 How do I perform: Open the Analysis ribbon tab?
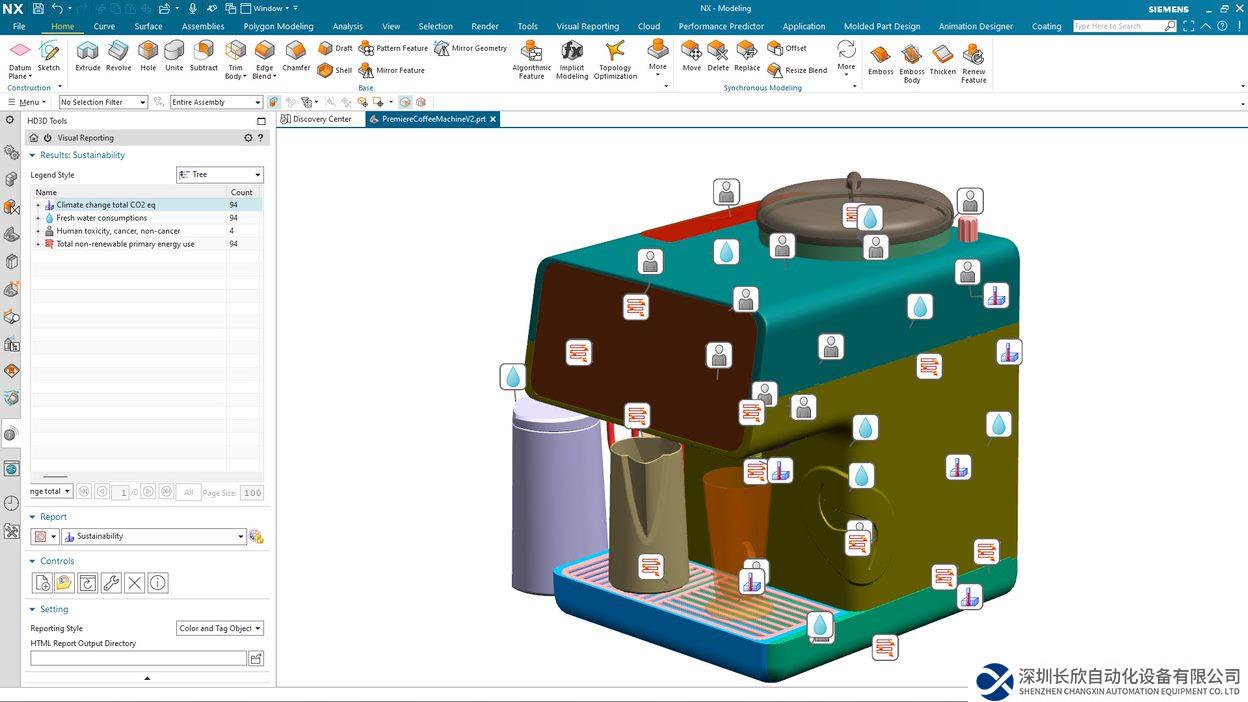point(348,26)
